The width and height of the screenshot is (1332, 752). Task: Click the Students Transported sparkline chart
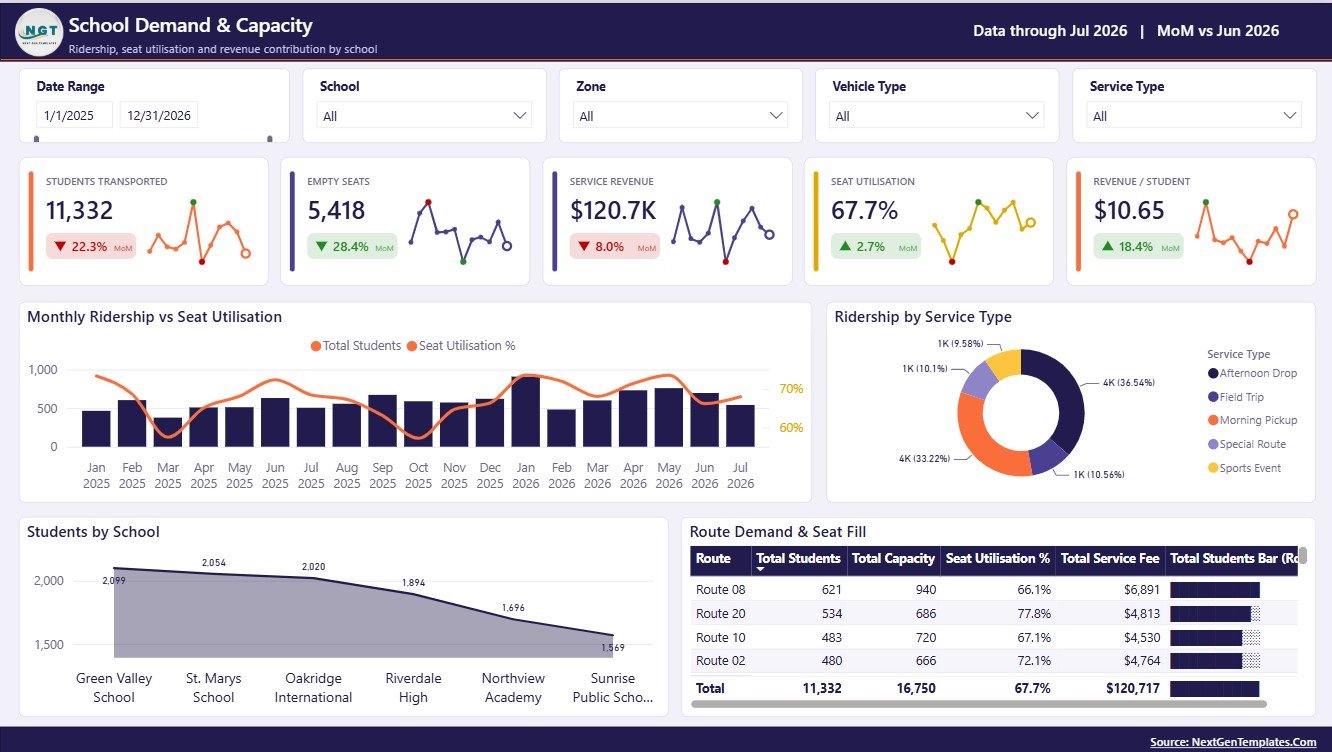point(198,231)
